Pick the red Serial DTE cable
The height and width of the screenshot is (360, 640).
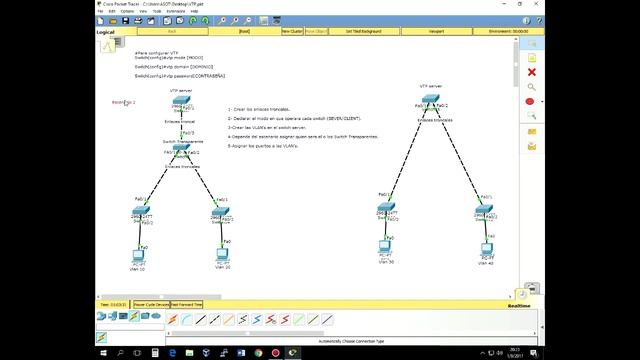pyautogui.click(x=285, y=319)
